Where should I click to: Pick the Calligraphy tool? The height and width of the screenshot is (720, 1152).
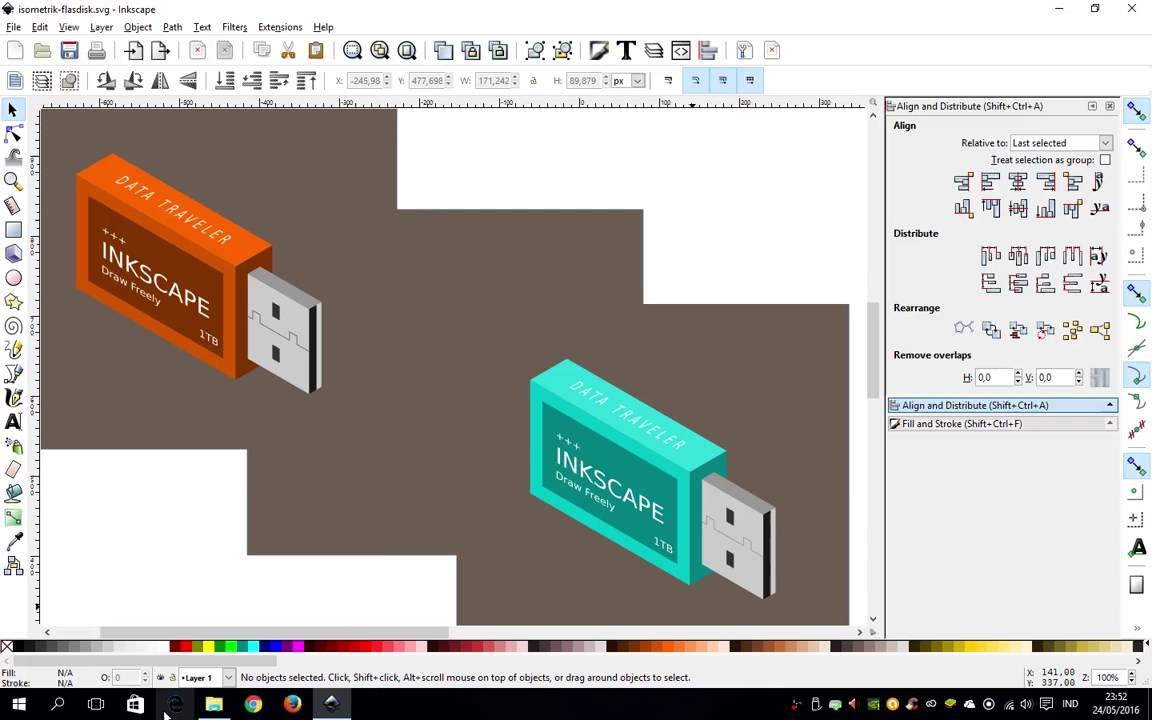tap(14, 397)
